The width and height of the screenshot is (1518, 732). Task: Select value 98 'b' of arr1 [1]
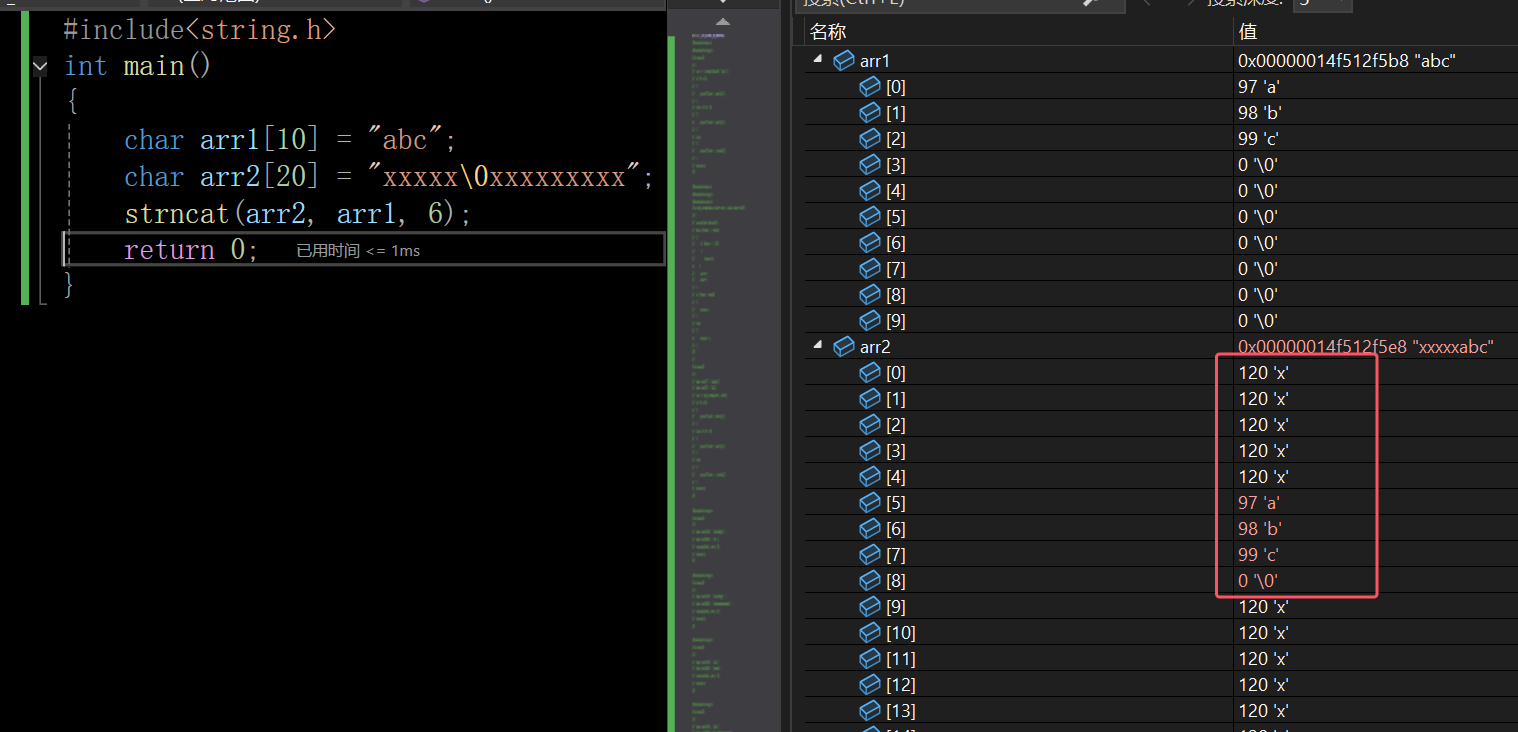point(1260,113)
